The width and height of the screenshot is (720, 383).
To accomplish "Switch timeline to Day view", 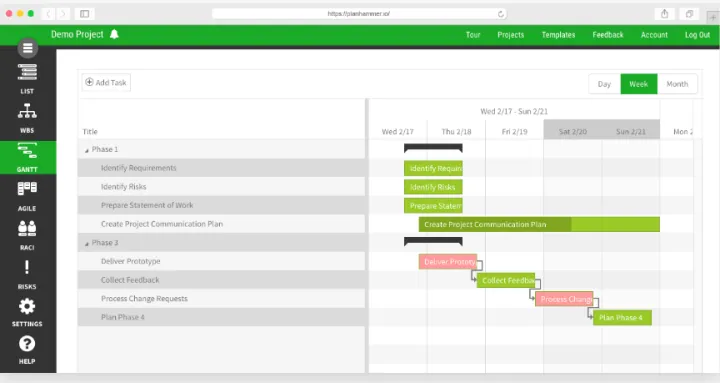I will 604,84.
